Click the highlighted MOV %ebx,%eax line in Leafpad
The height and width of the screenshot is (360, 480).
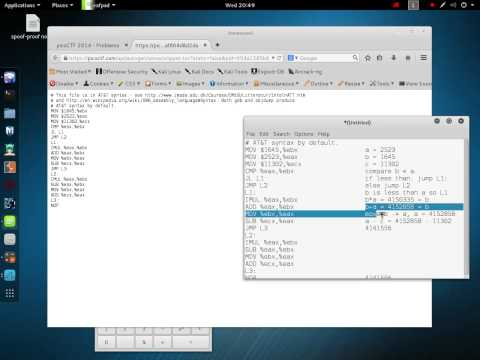(270, 214)
